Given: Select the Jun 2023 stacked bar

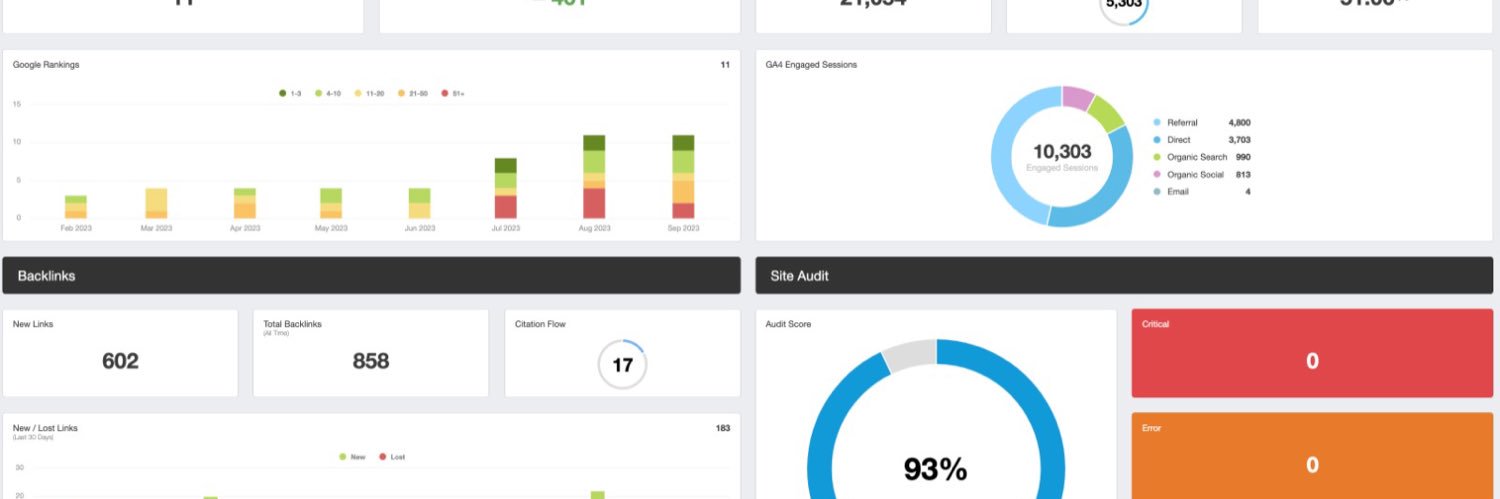Looking at the screenshot, I should point(420,203).
